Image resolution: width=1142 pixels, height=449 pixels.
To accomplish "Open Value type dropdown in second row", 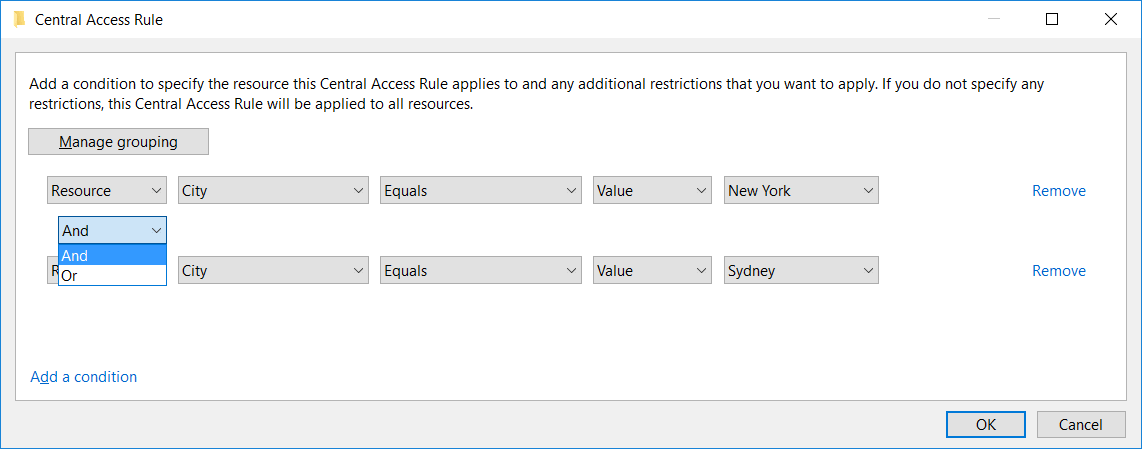I will click(x=652, y=270).
